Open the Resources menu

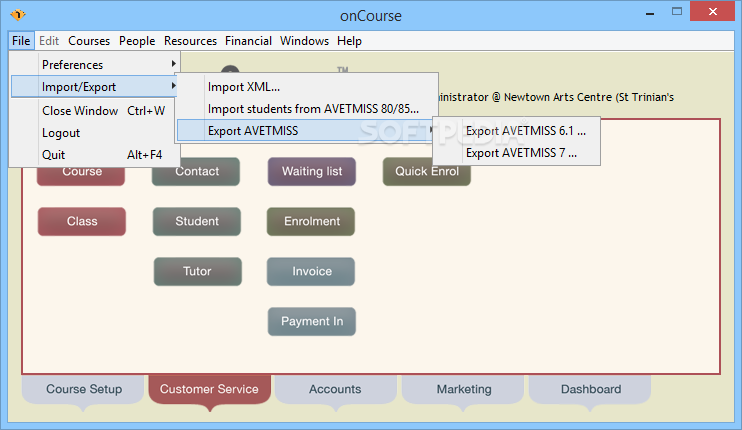coord(190,41)
